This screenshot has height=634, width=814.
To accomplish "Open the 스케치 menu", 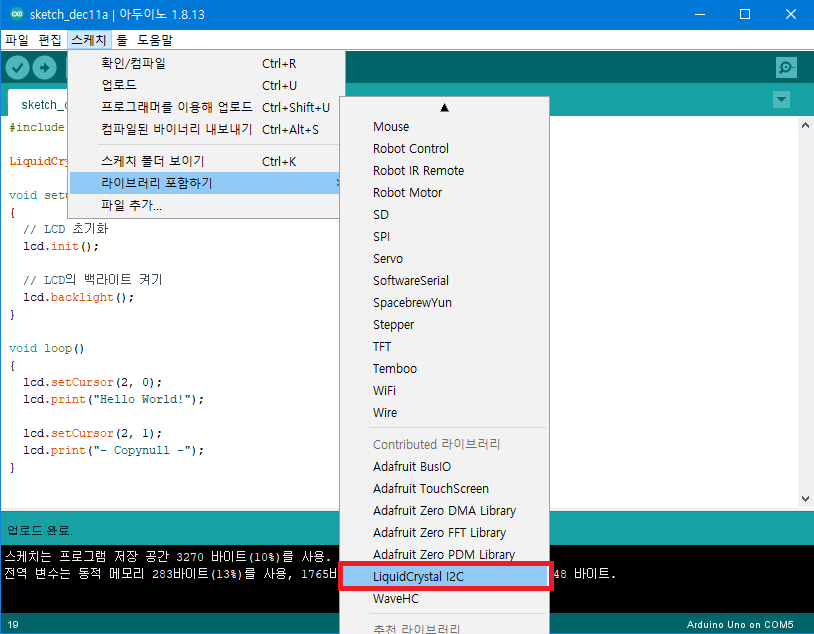I will (89, 40).
